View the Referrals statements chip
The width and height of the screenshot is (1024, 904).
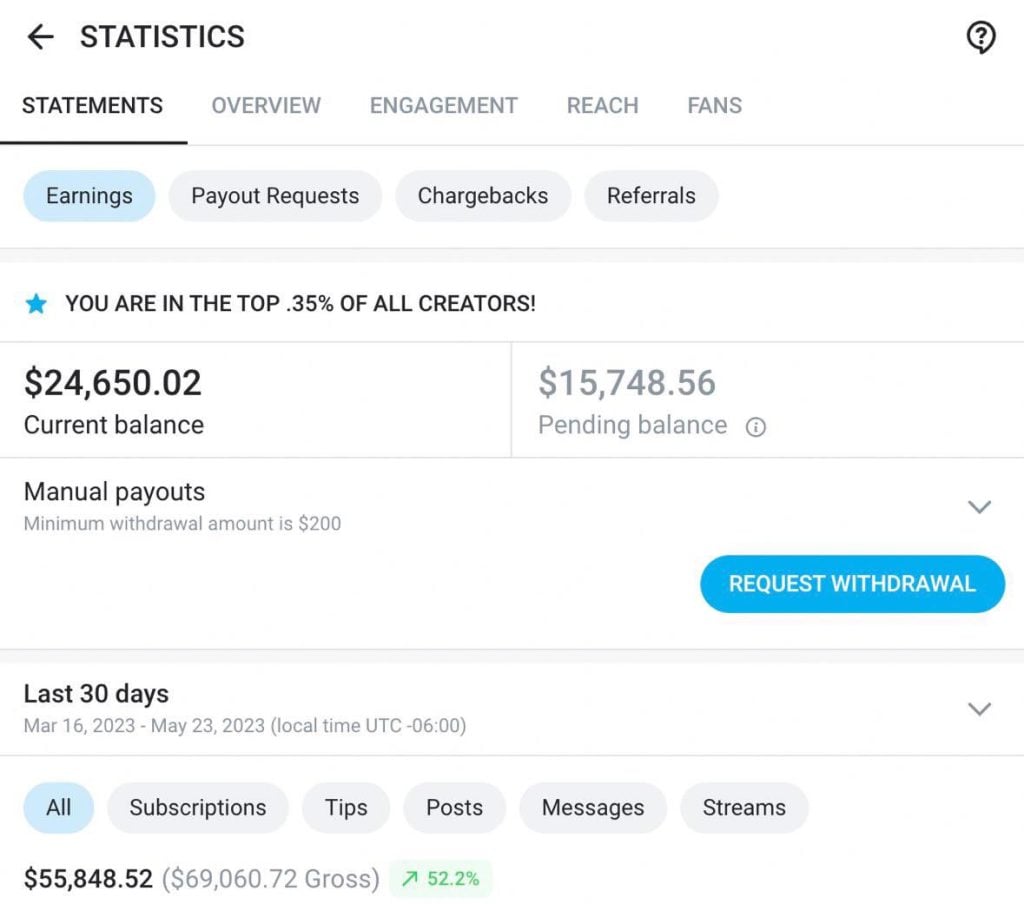tap(651, 196)
